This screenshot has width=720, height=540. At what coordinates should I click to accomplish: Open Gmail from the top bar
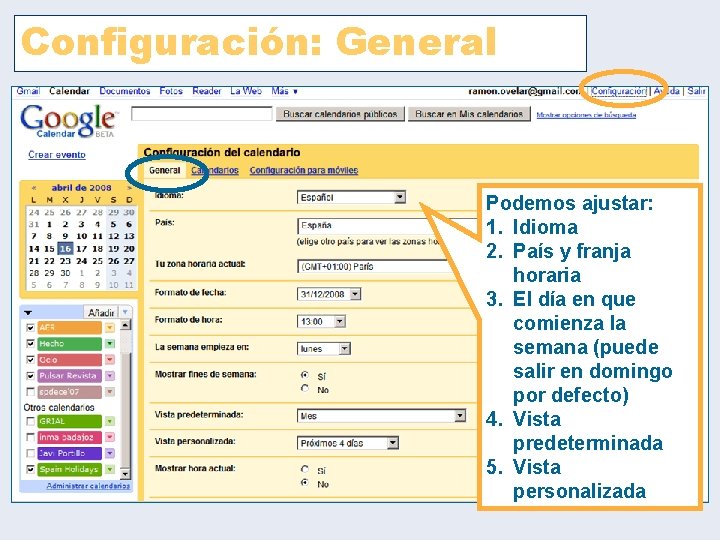pos(28,91)
